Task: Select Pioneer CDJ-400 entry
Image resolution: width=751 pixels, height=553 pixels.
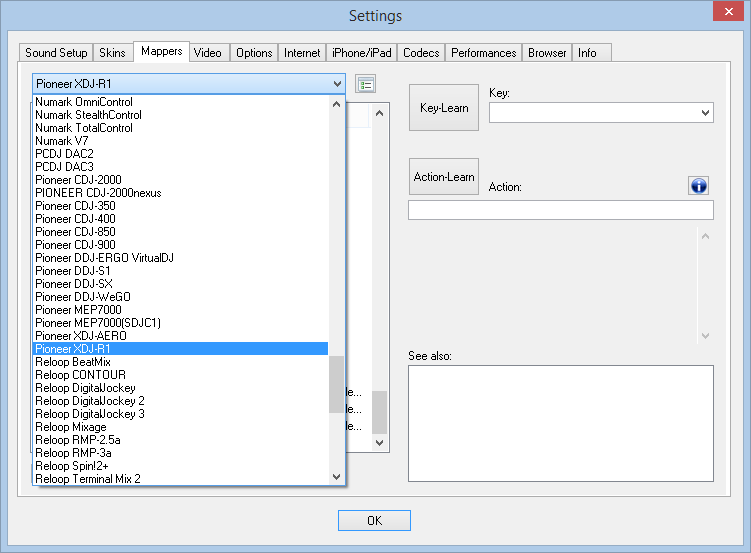Action: point(181,219)
